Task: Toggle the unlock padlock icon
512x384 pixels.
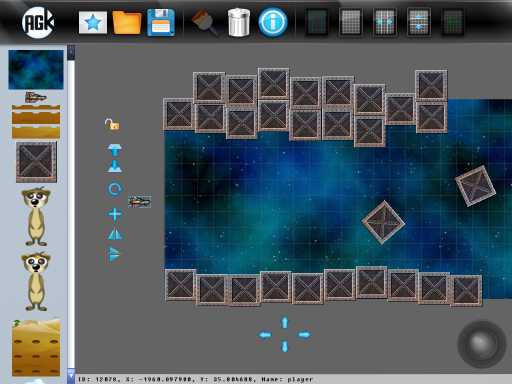Action: click(x=112, y=124)
